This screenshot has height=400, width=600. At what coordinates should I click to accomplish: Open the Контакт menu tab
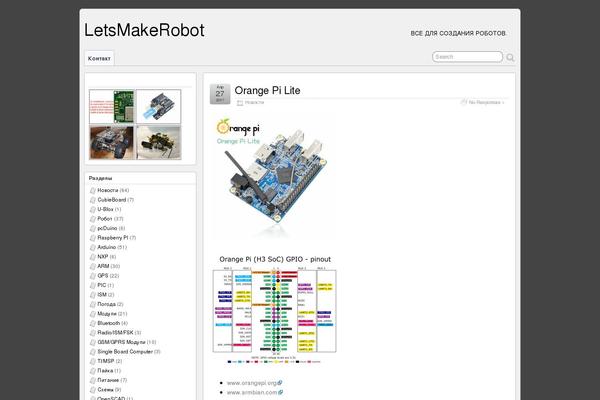pos(99,58)
